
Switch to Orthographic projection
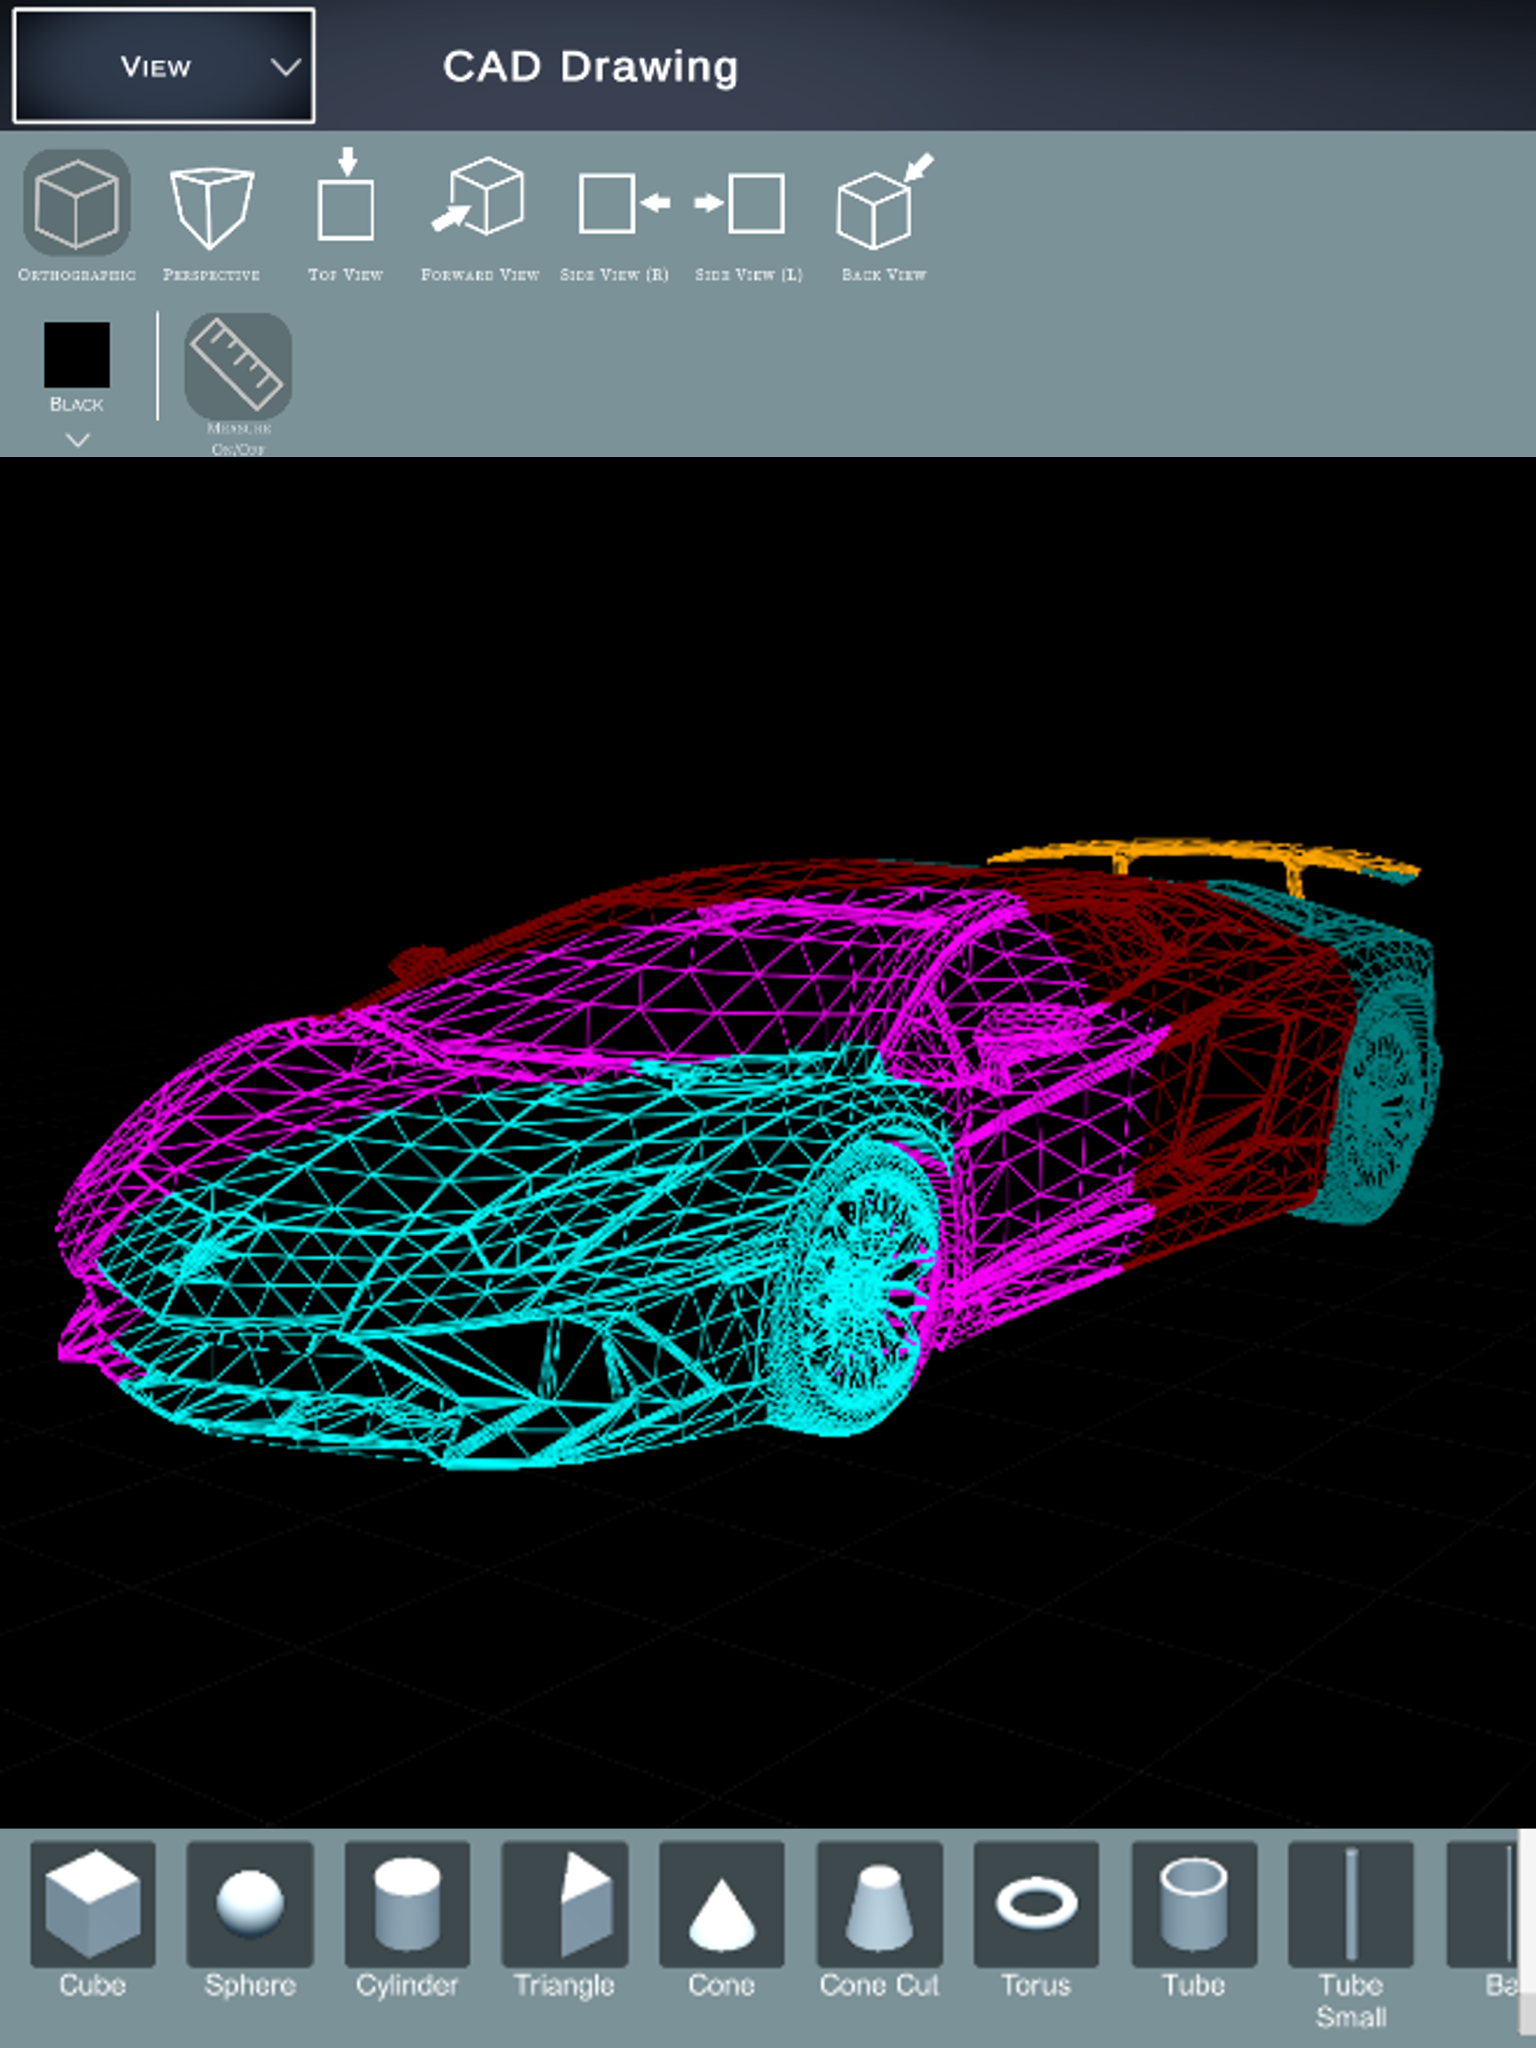point(76,203)
